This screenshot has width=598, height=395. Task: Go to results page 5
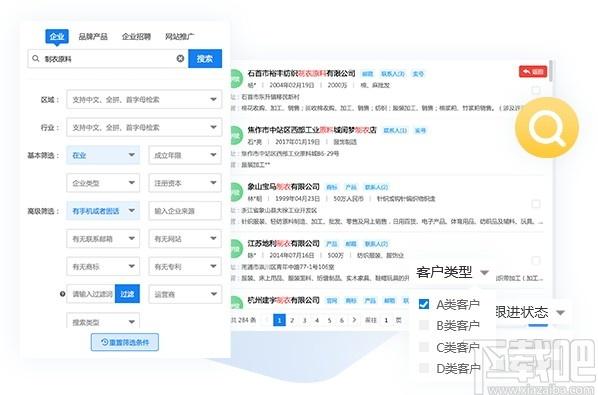(x=329, y=320)
